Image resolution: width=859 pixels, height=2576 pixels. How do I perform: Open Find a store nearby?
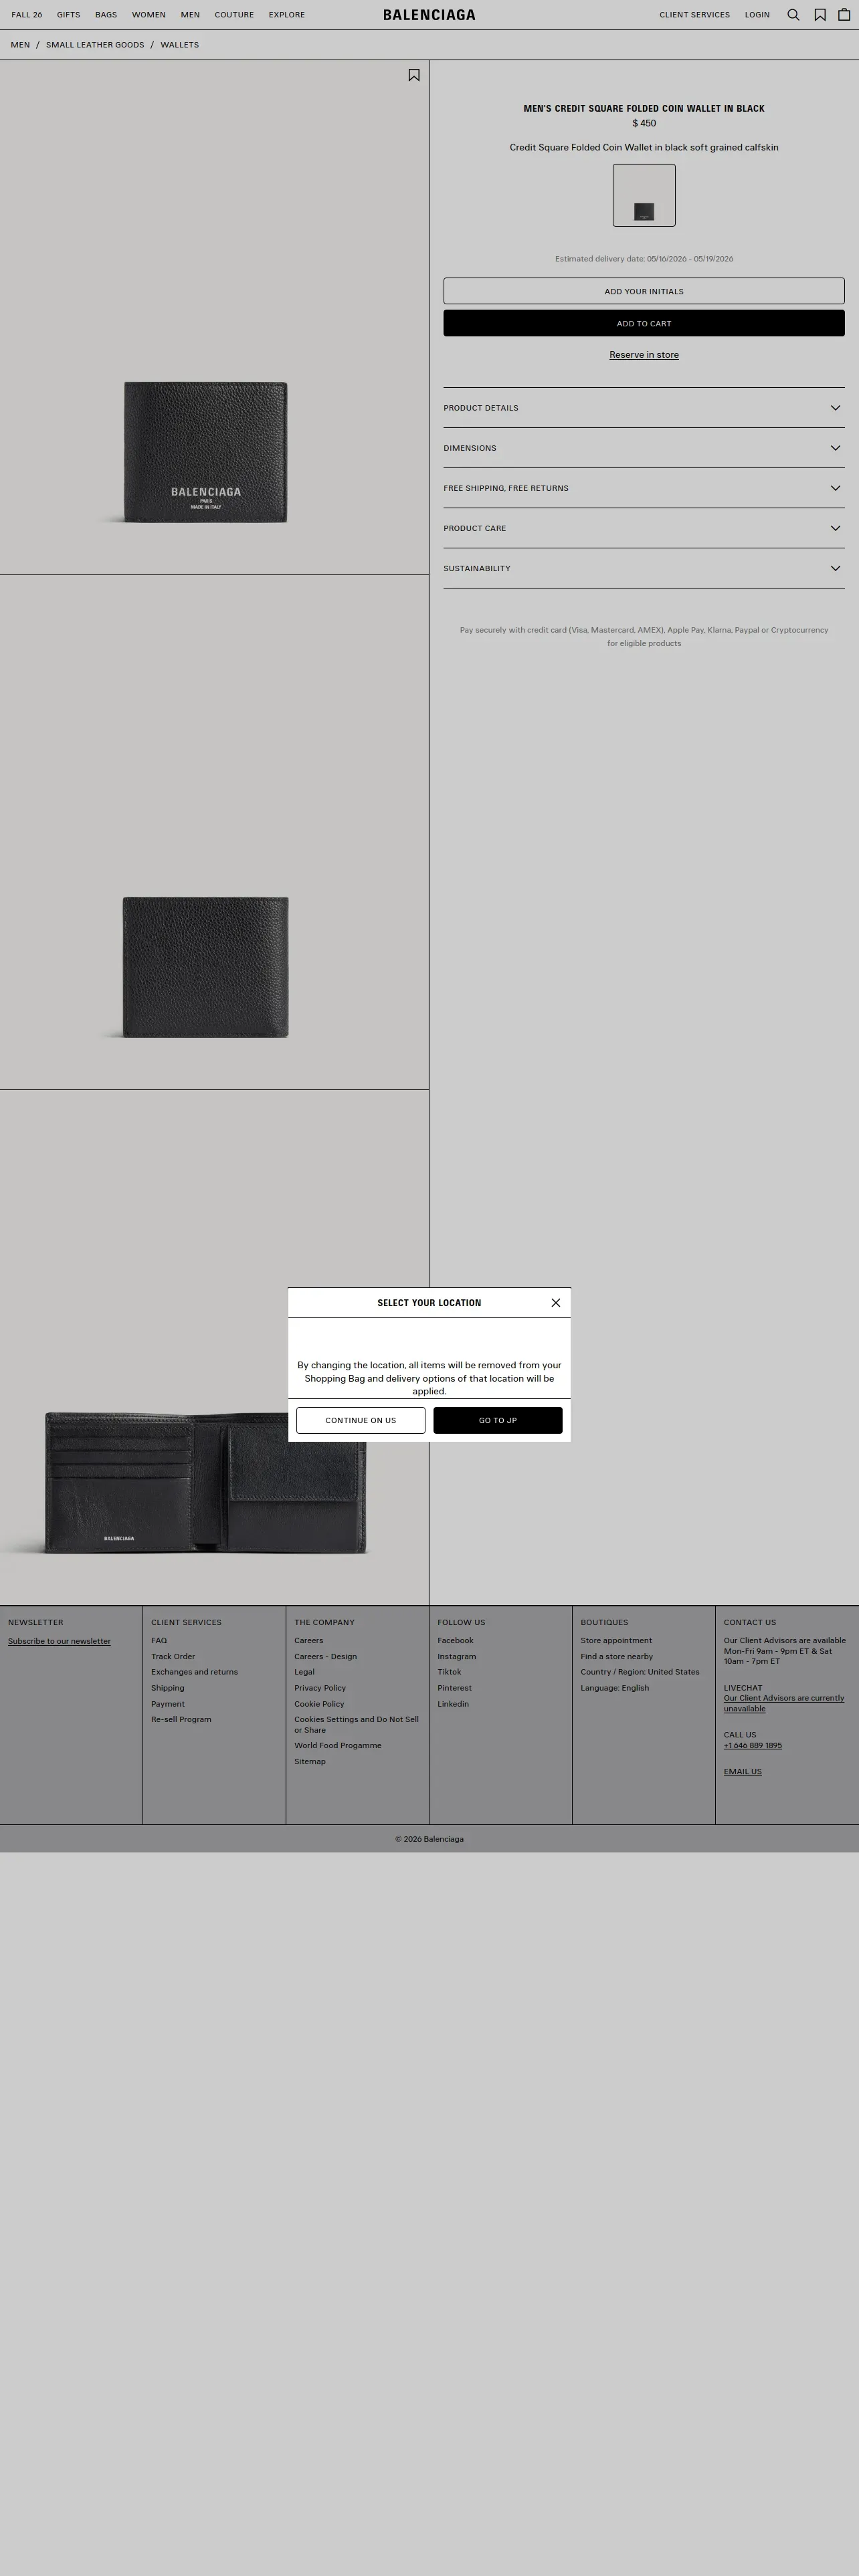[x=617, y=1656]
